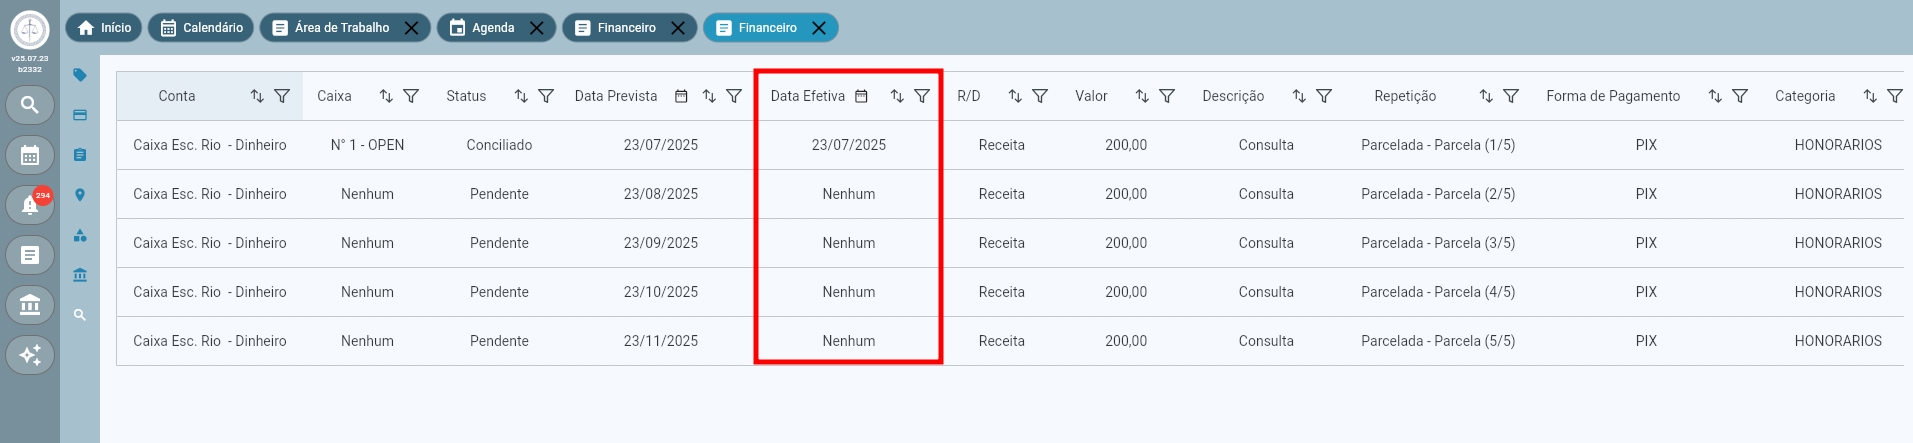Toggle sort on Data Prevista column

tap(709, 96)
